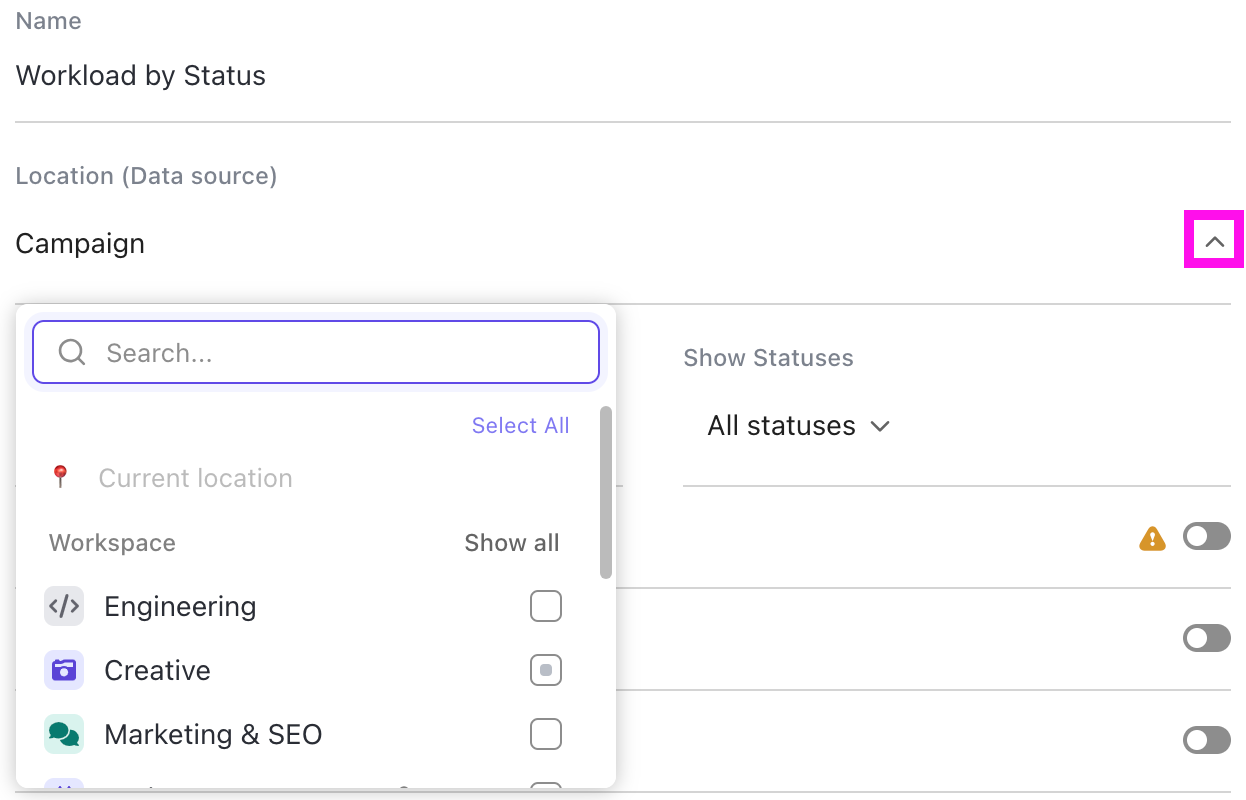This screenshot has width=1246, height=800.
Task: Enable the toggle beside the warning icon
Action: tap(1207, 537)
